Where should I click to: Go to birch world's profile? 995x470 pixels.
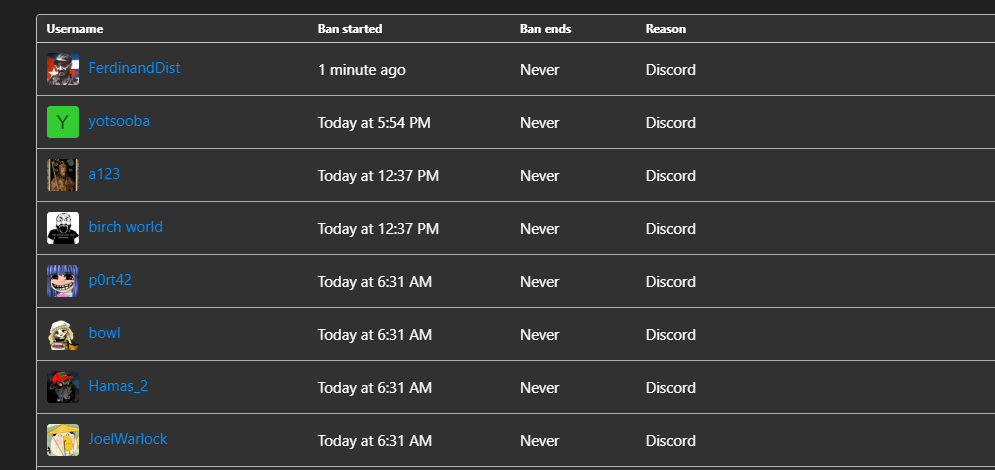[x=126, y=227]
